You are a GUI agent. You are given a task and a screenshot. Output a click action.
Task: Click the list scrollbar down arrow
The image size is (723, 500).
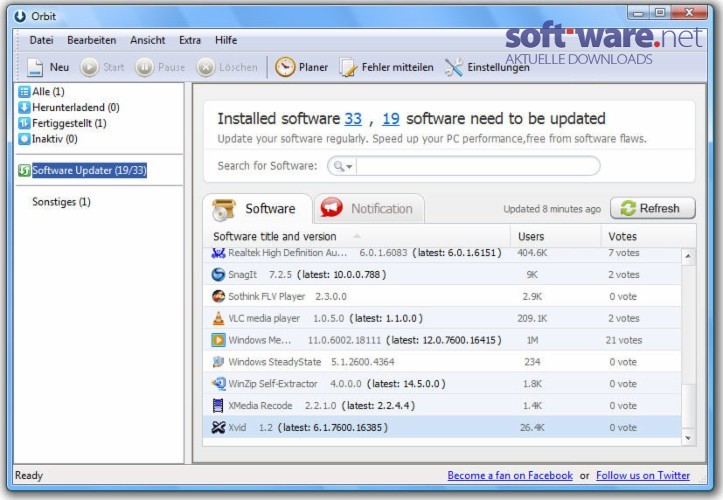click(x=688, y=438)
